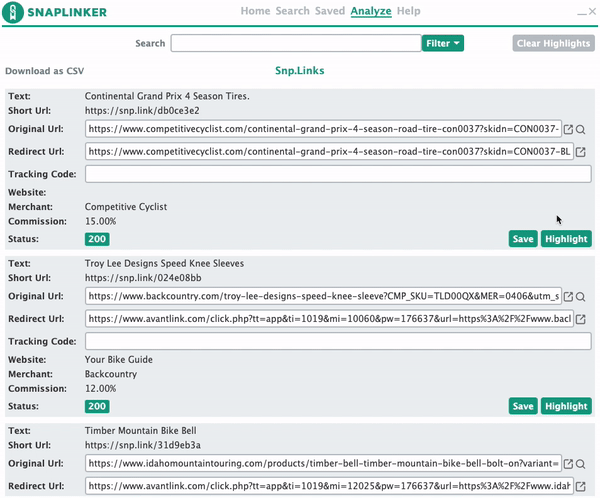Download links as CSV
The image size is (600, 498).
tap(44, 71)
